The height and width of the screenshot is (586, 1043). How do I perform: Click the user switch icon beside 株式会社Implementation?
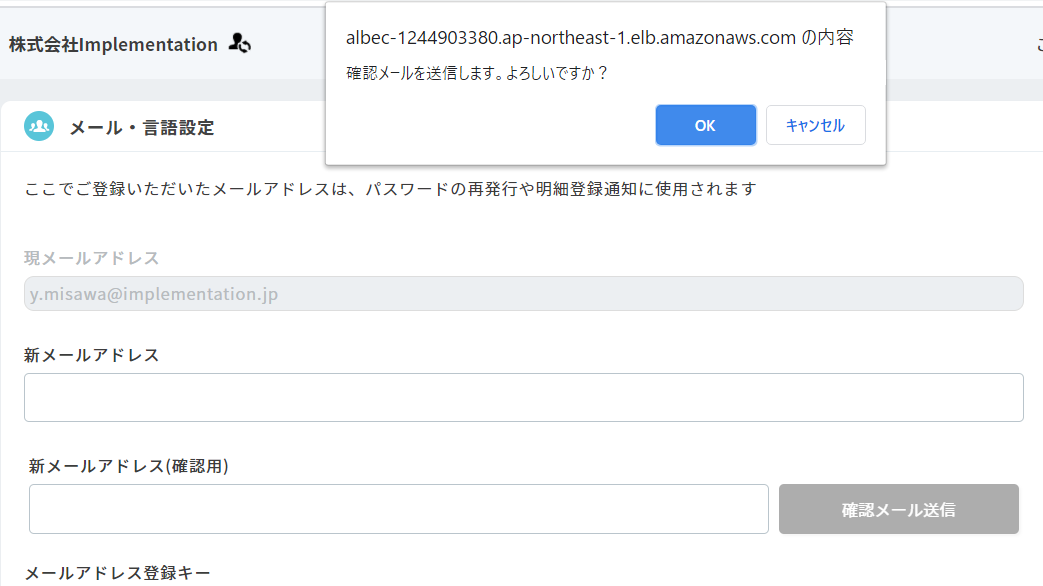click(x=239, y=44)
